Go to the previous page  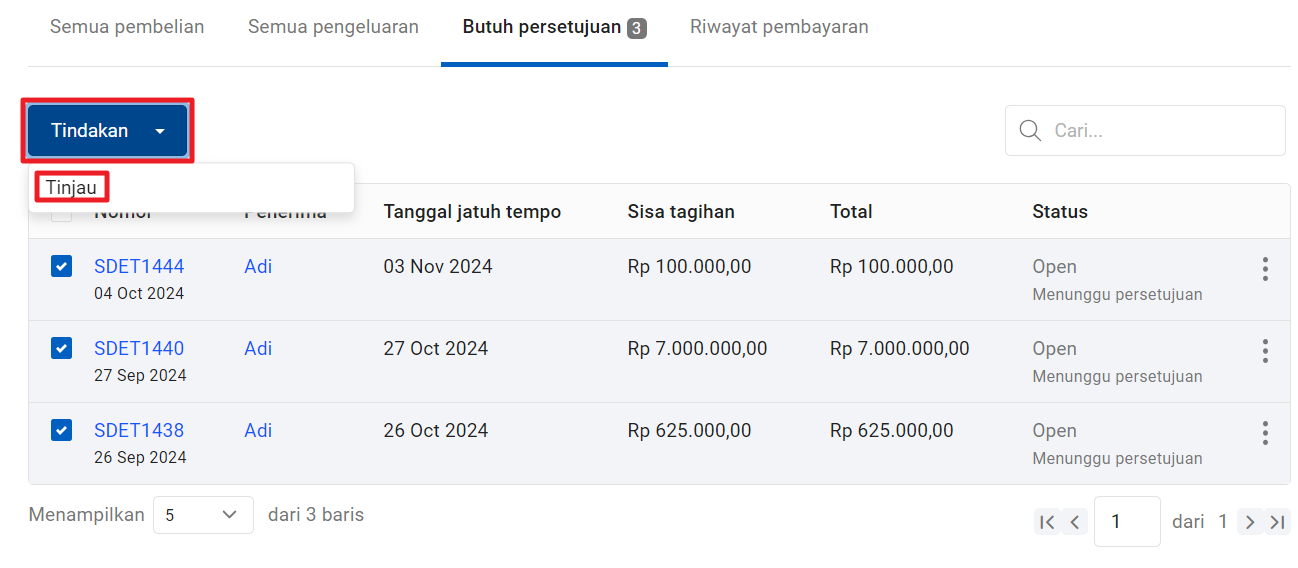point(1075,521)
